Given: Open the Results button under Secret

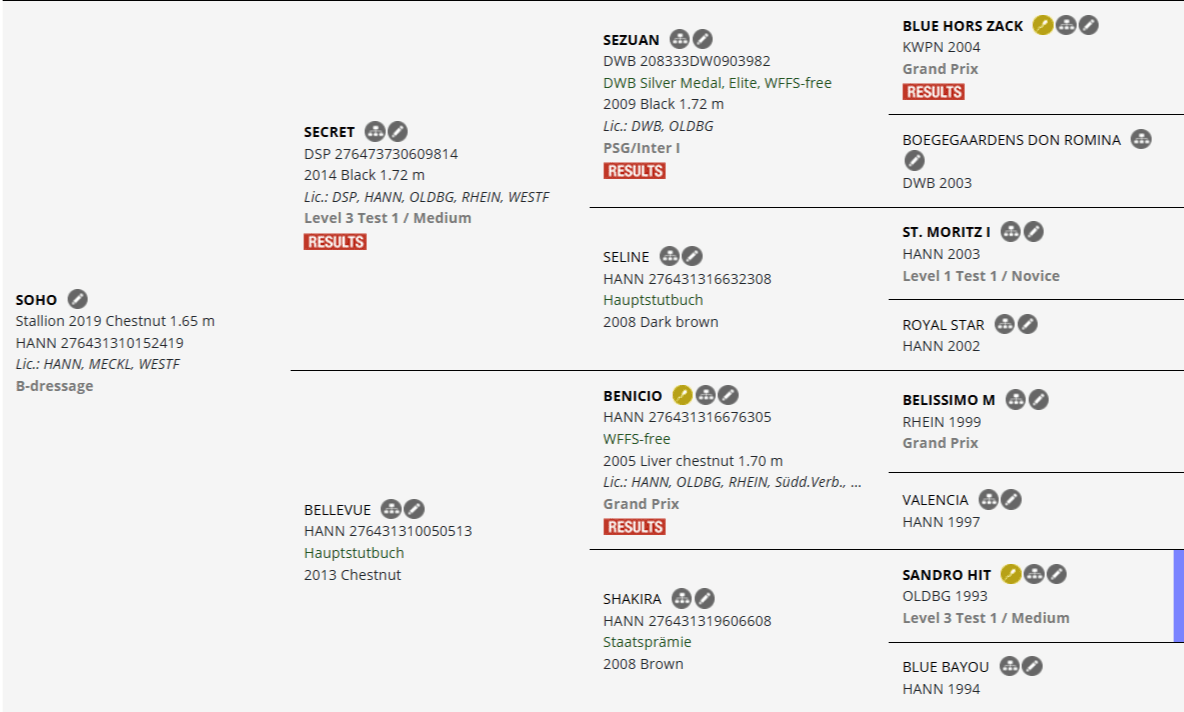Looking at the screenshot, I should (x=335, y=242).
